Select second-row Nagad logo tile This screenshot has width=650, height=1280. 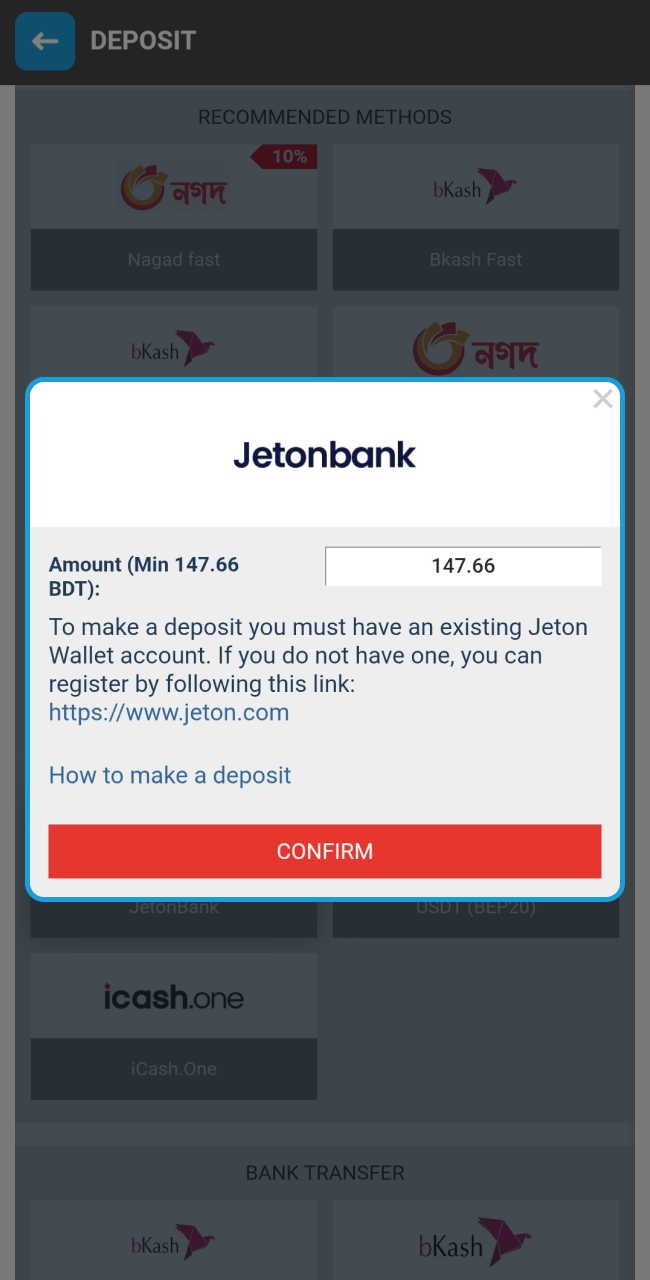pos(476,343)
